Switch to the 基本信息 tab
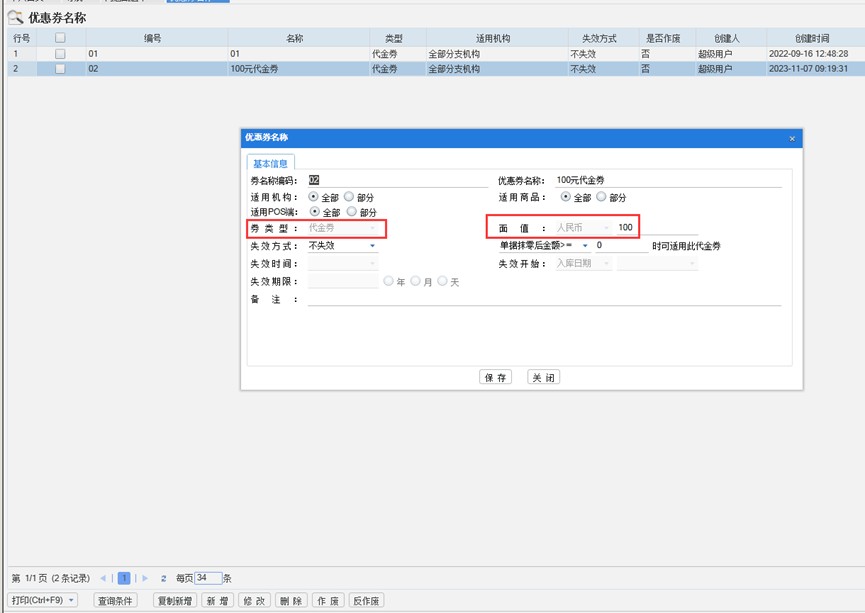 pyautogui.click(x=270, y=163)
